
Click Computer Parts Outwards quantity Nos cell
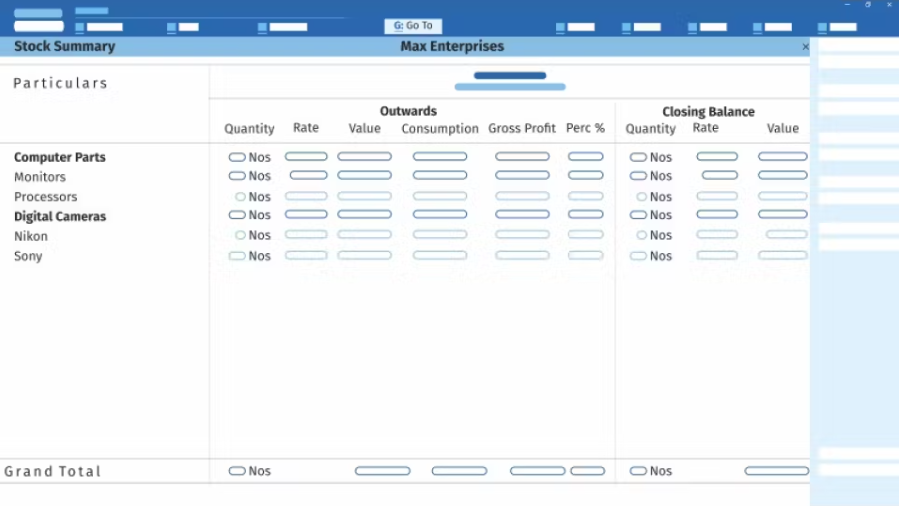249,157
